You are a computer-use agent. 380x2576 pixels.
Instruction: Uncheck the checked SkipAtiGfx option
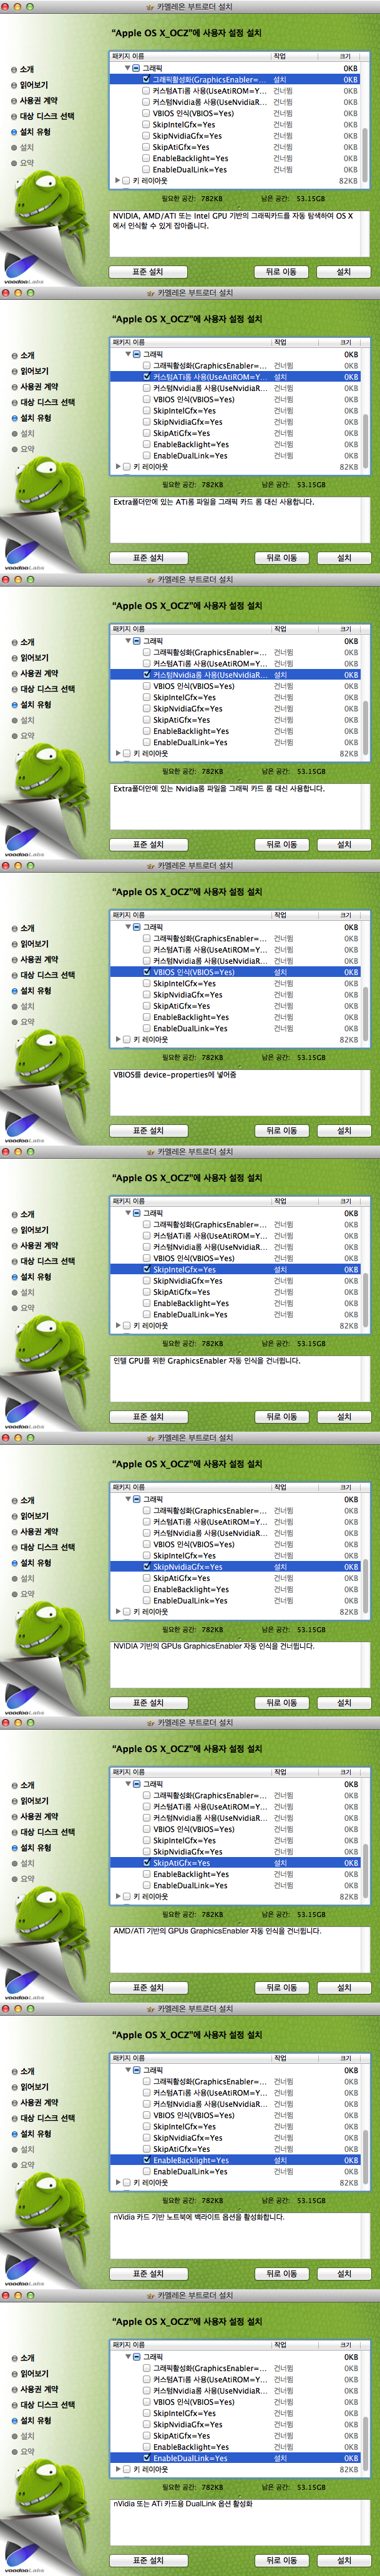146,1863
